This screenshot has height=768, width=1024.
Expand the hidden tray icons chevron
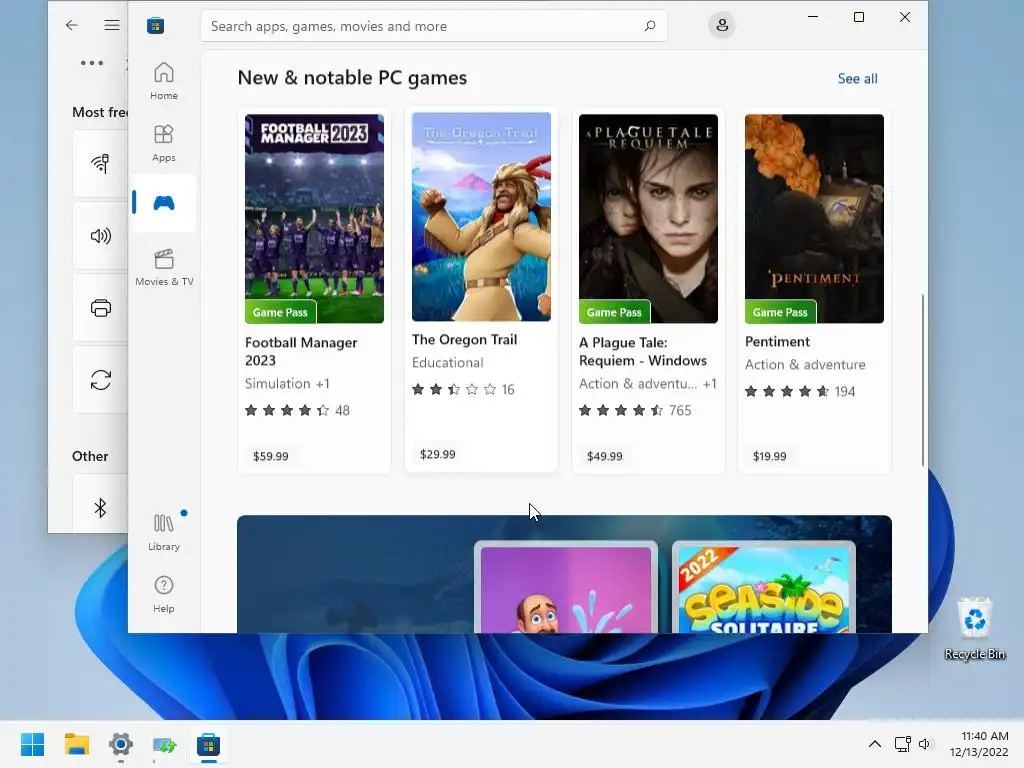pyautogui.click(x=874, y=744)
